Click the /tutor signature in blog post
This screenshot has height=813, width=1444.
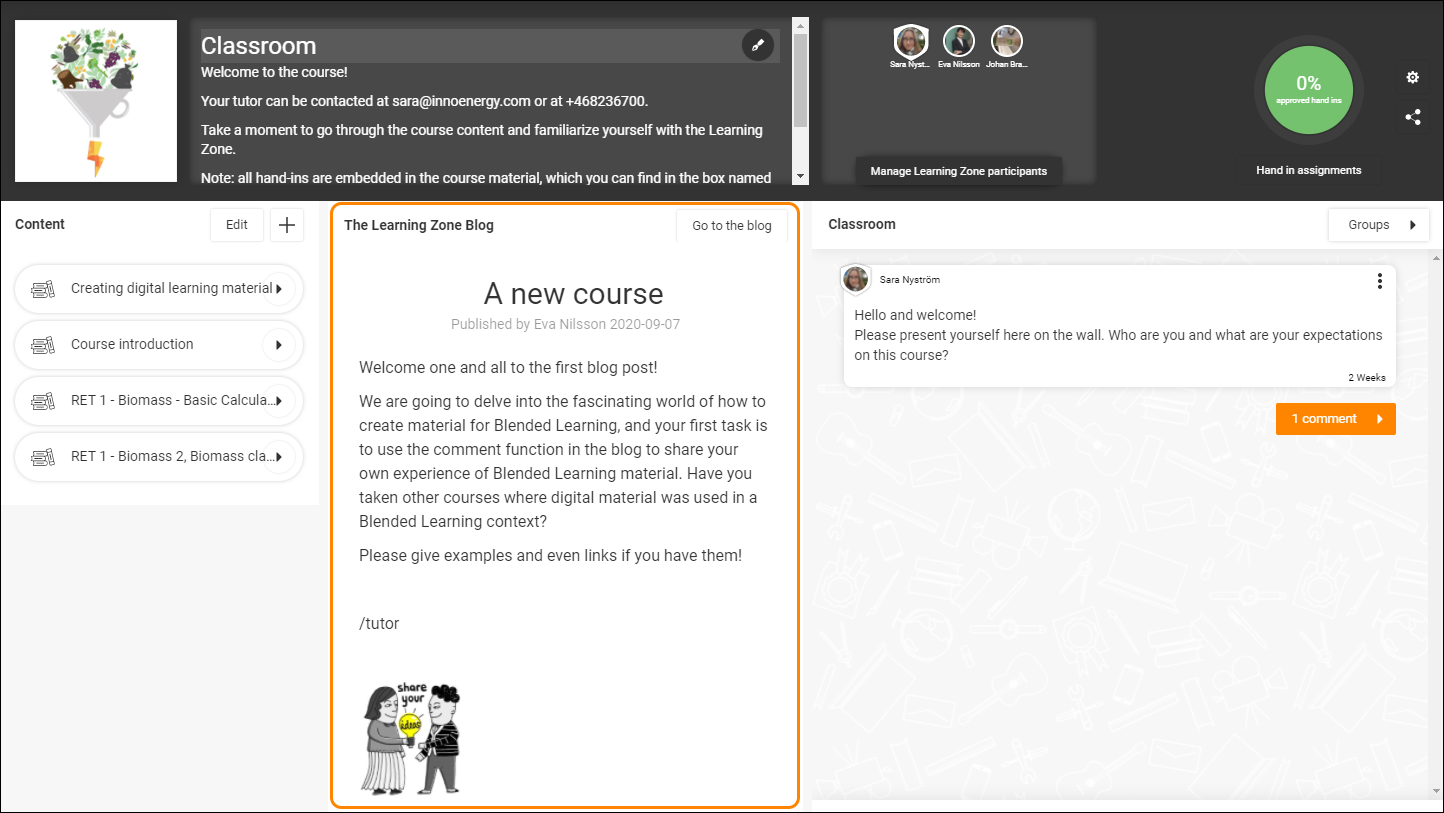[x=379, y=624]
